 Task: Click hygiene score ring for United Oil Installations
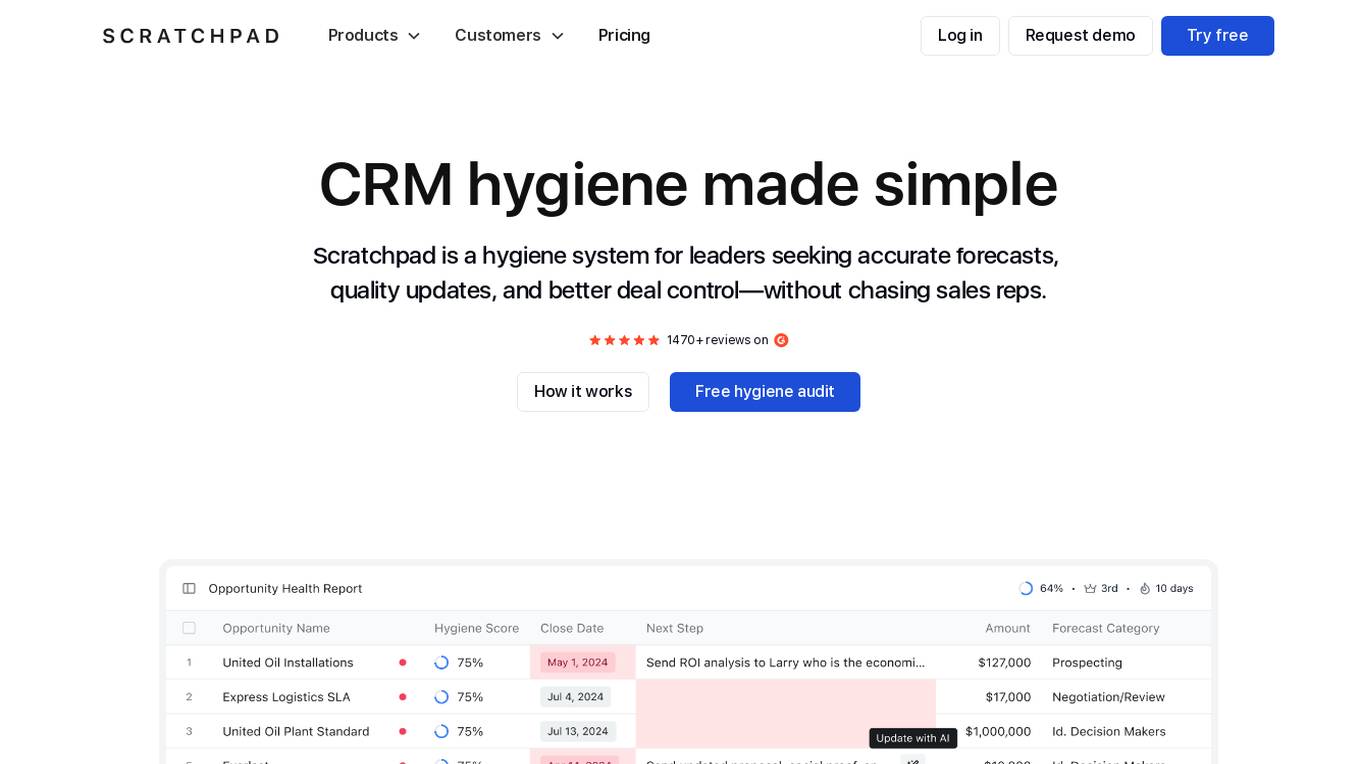click(x=441, y=662)
